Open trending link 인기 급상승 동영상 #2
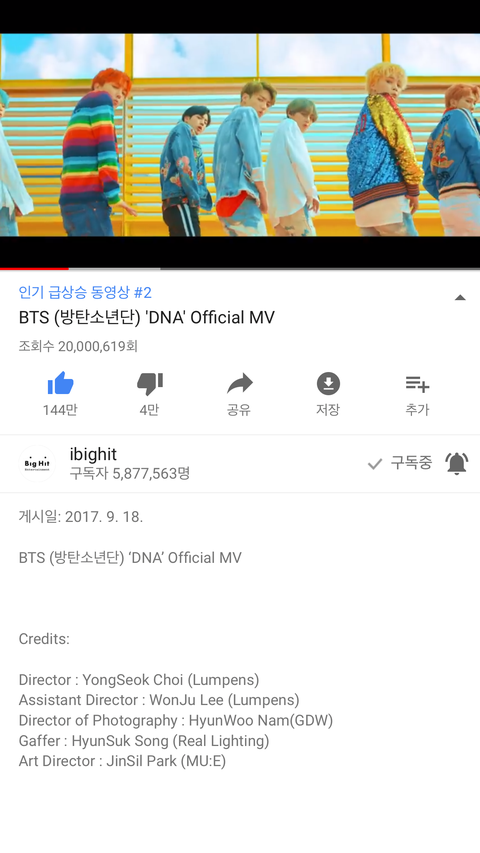480x853 pixels. point(85,293)
